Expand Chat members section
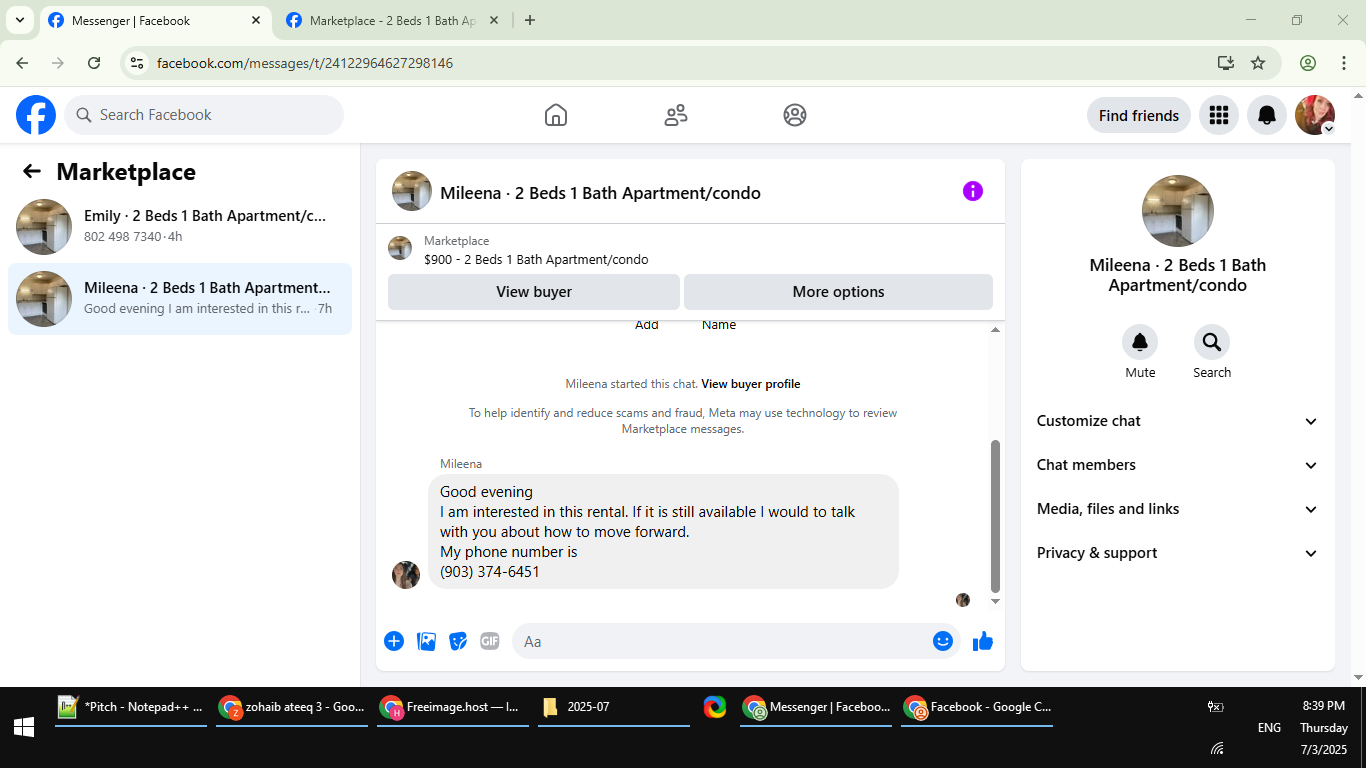 tap(1178, 465)
